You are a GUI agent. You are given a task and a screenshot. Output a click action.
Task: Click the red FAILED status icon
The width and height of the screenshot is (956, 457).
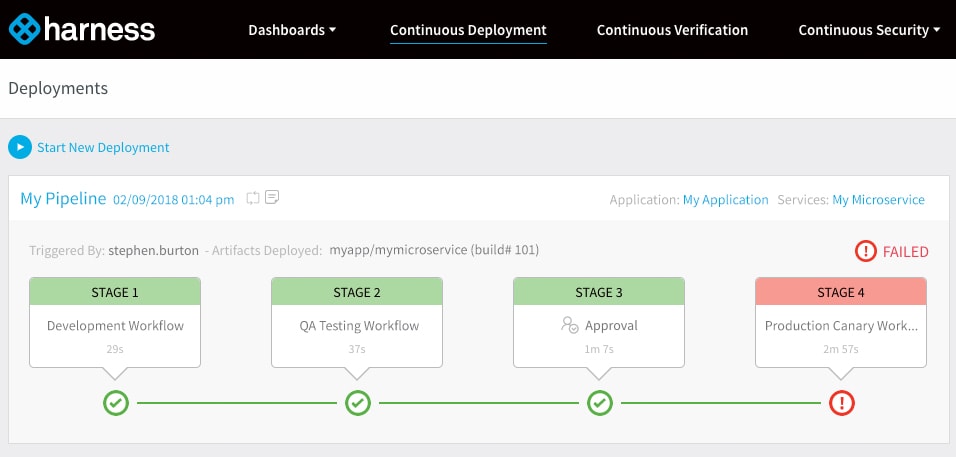coord(865,251)
